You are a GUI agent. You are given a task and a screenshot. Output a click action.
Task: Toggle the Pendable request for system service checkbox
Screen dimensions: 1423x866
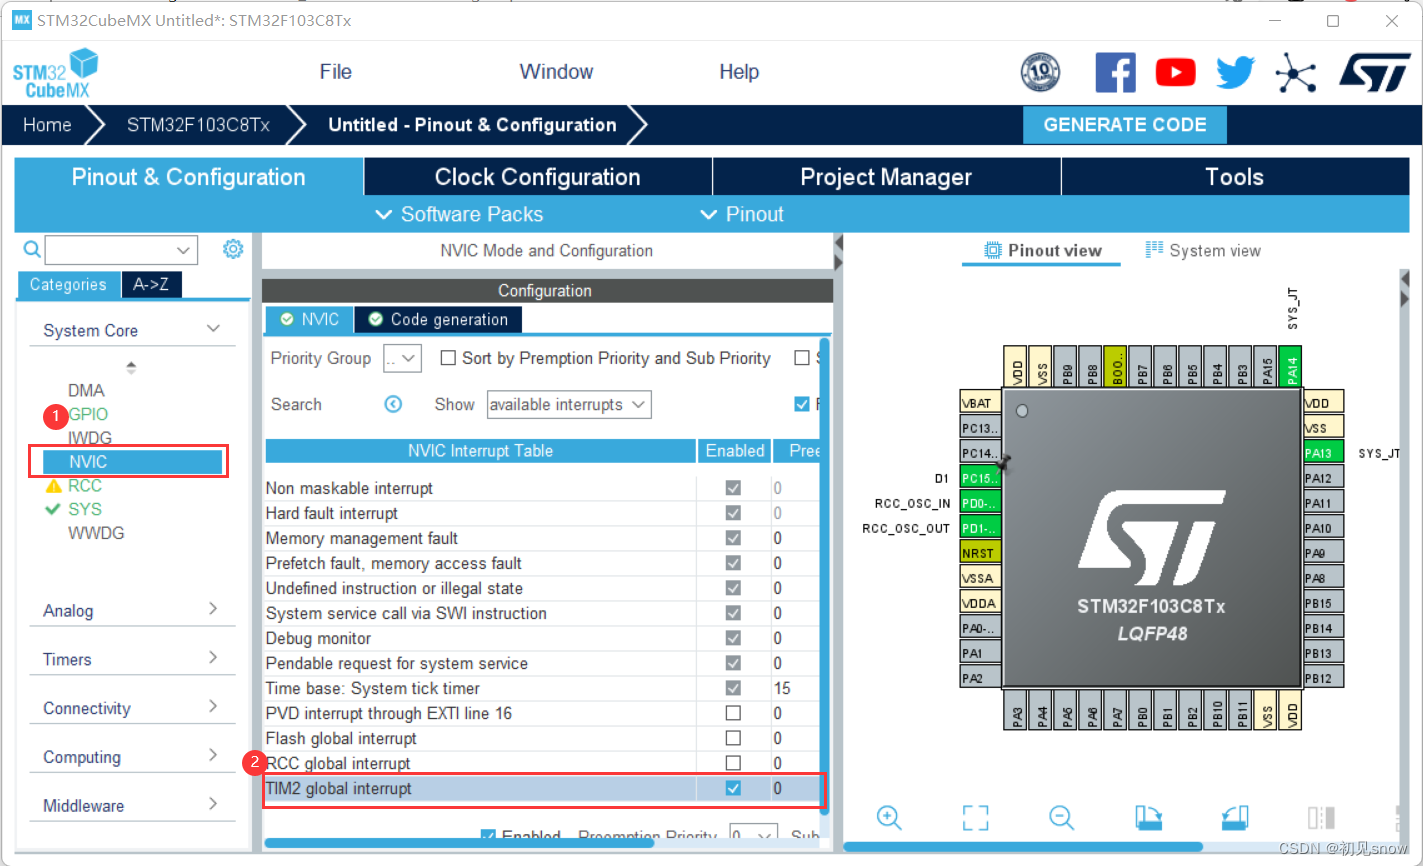tap(733, 663)
